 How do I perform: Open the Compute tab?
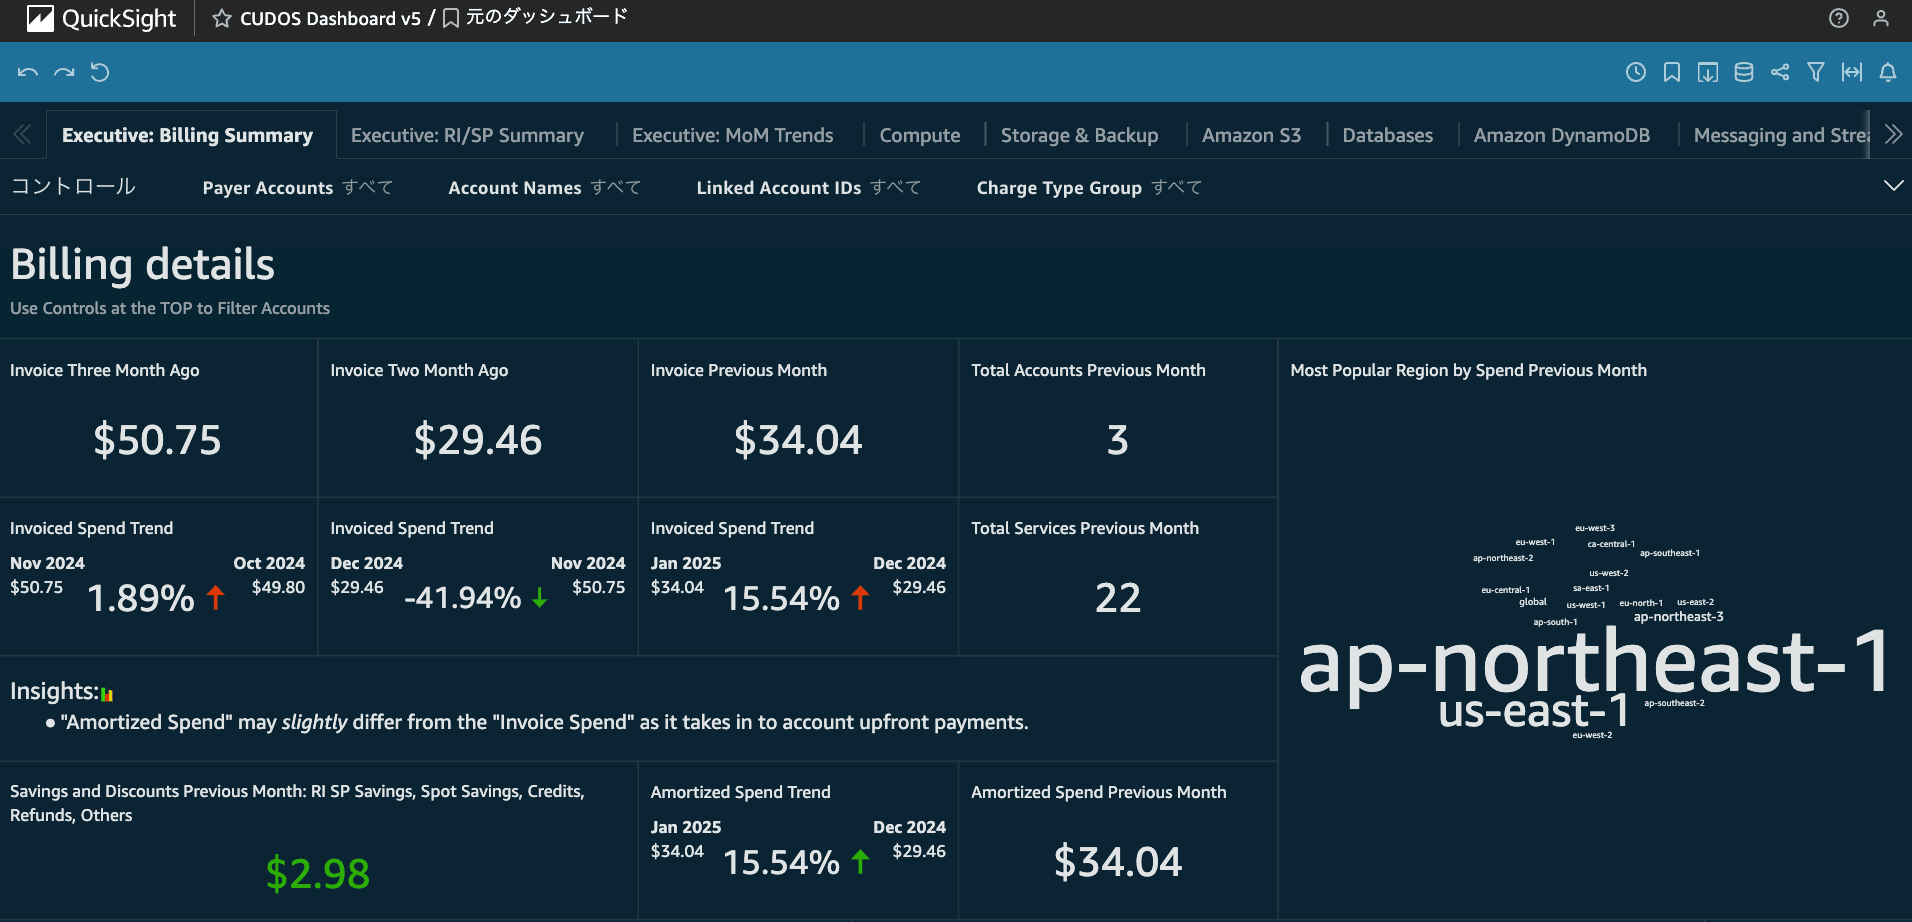click(x=919, y=135)
